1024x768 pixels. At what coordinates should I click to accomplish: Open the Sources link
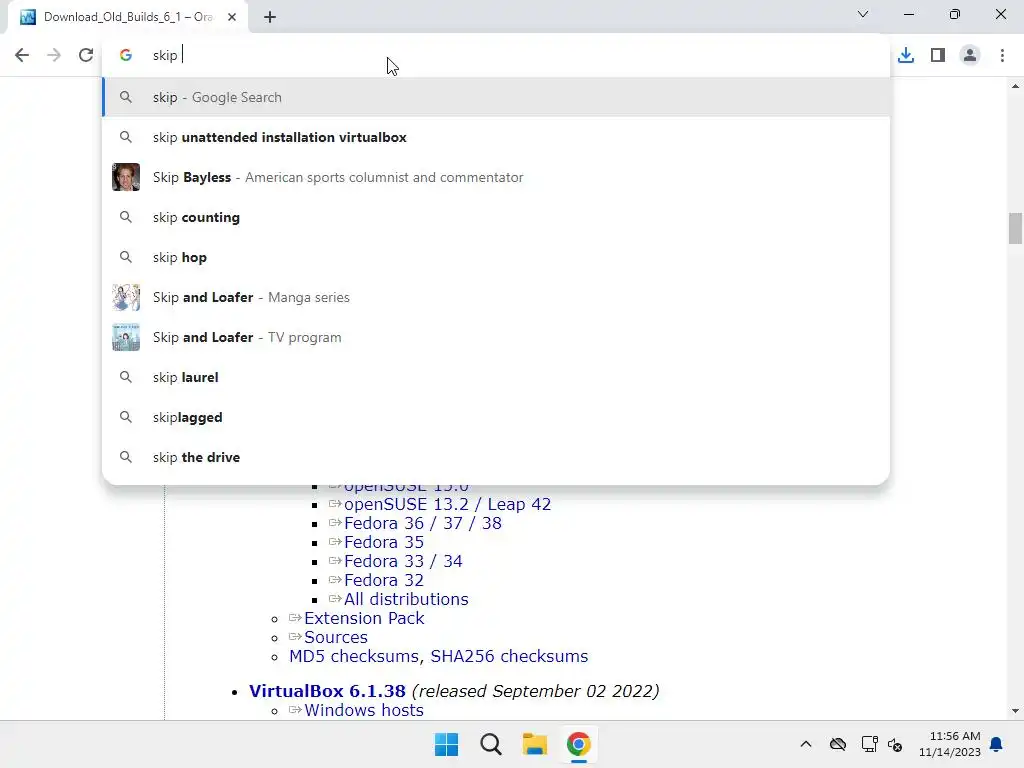(336, 637)
